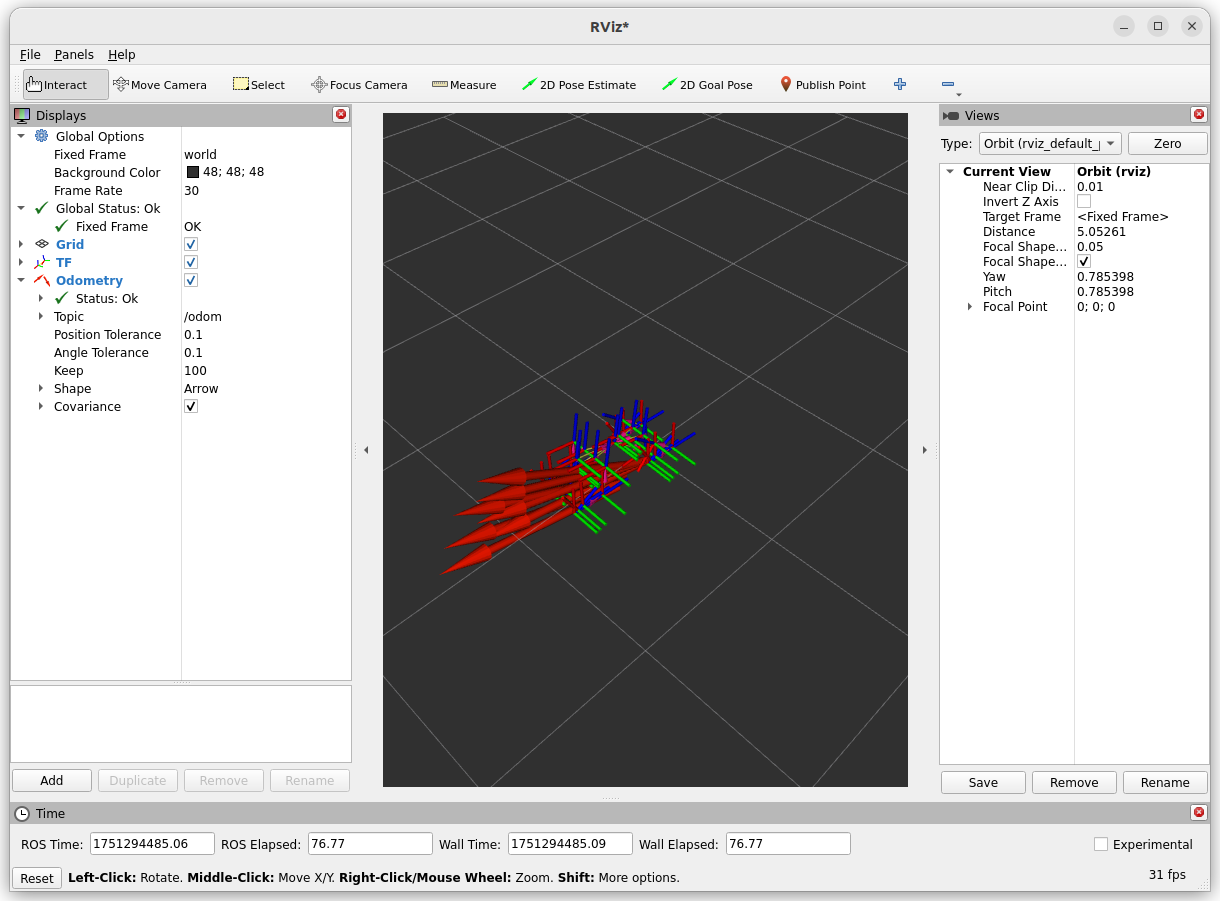Click the Zero view button
Viewport: 1220px width, 901px height.
(1167, 143)
